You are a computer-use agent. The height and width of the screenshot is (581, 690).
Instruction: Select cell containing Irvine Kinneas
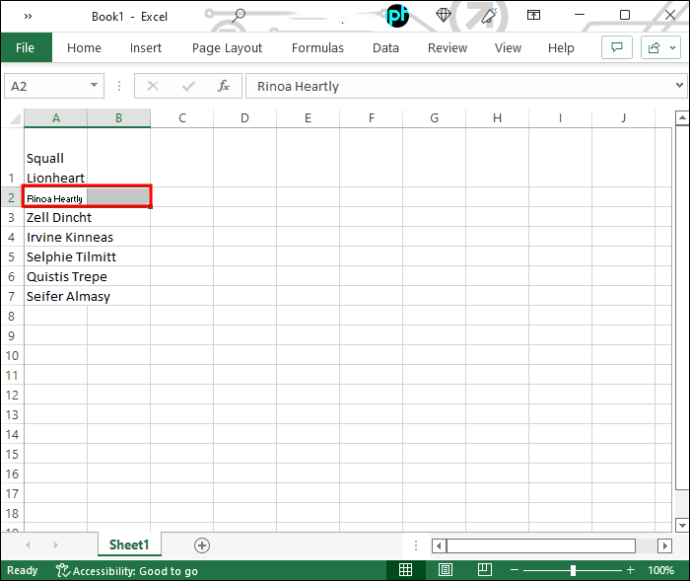(x=56, y=237)
